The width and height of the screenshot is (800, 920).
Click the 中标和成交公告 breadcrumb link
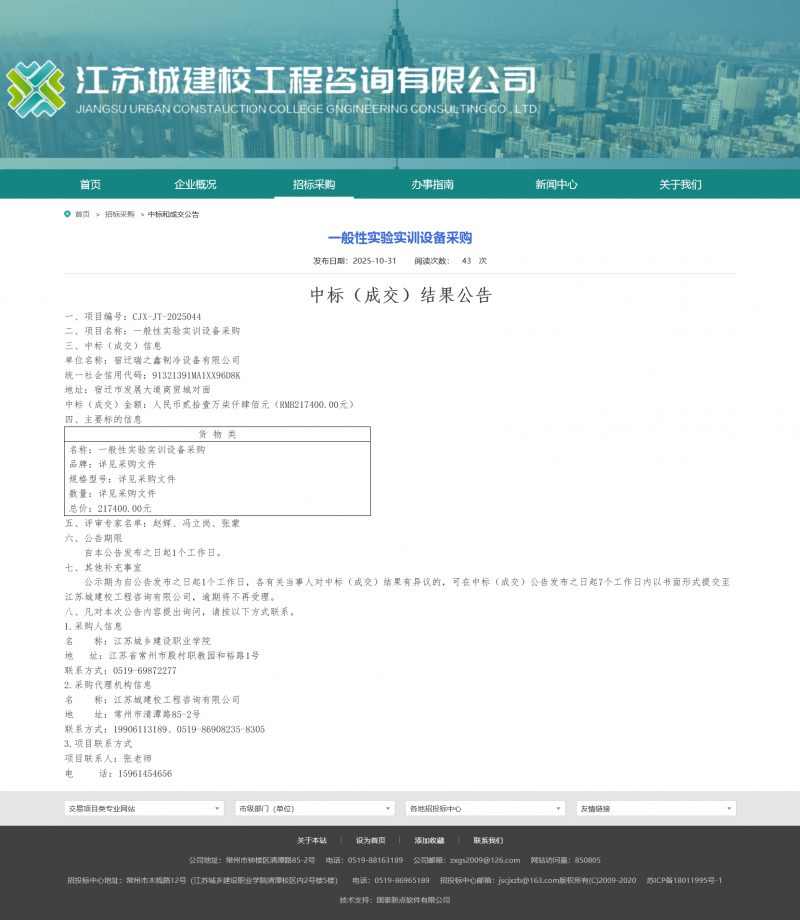pos(174,213)
